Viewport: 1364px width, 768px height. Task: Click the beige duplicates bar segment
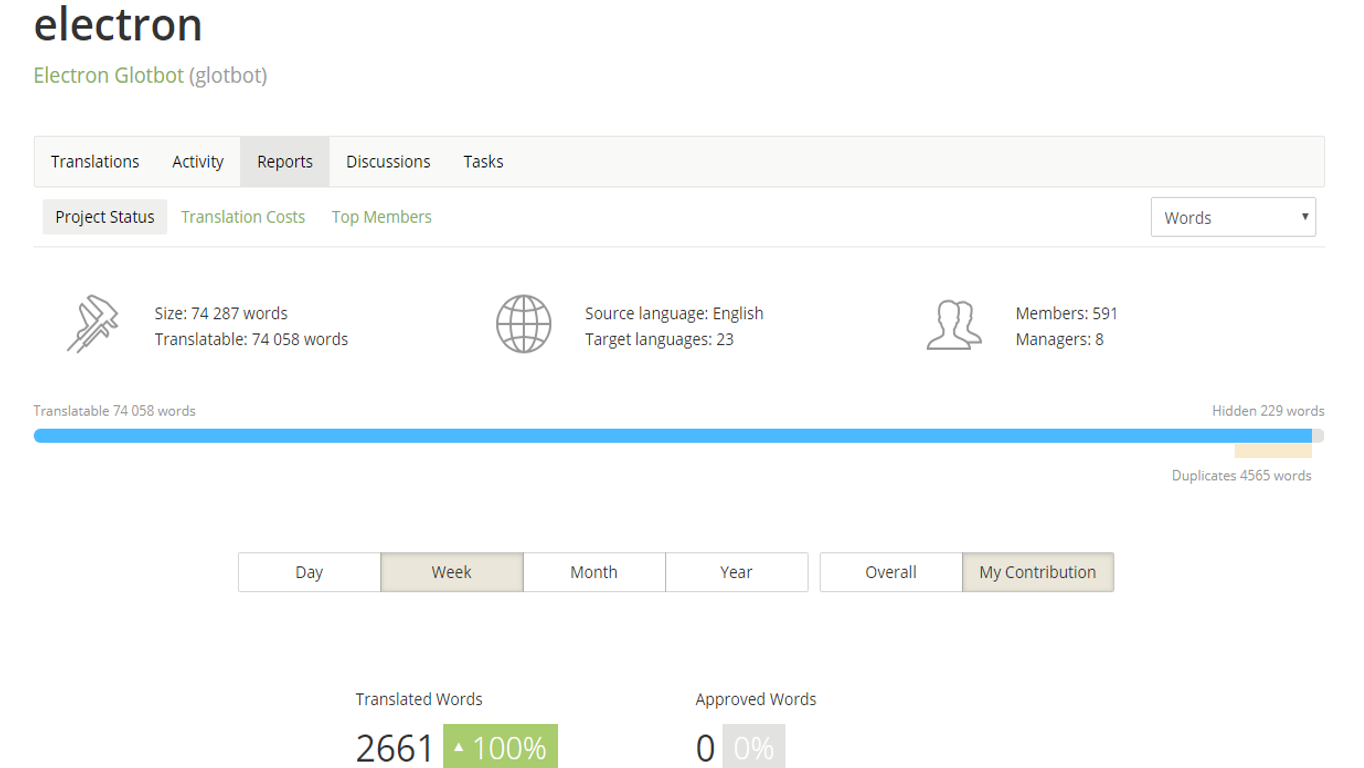pyautogui.click(x=1273, y=451)
